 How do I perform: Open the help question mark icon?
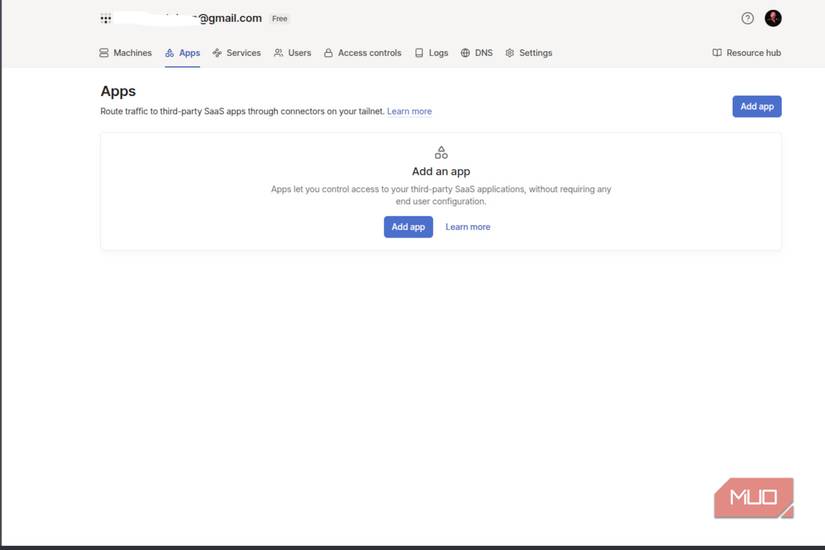747,18
